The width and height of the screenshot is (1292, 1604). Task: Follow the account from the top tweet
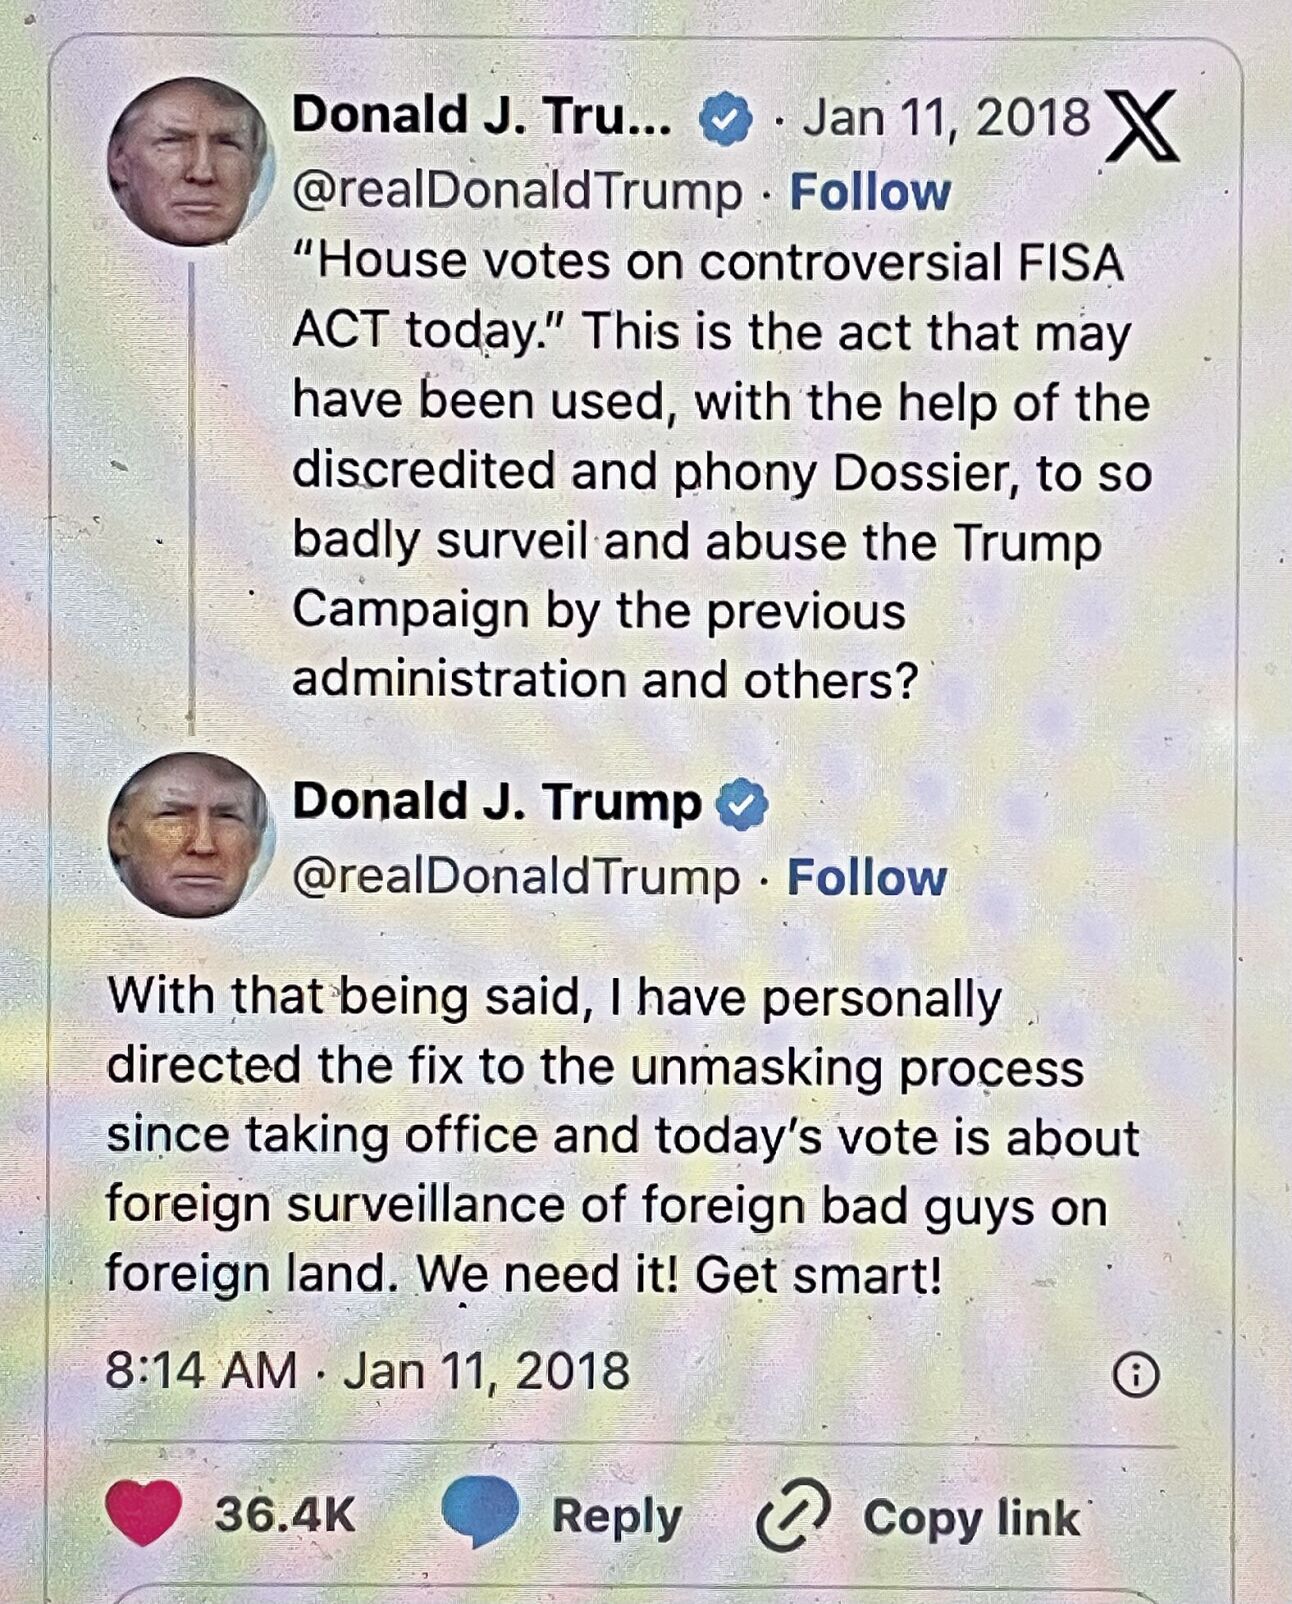(870, 192)
